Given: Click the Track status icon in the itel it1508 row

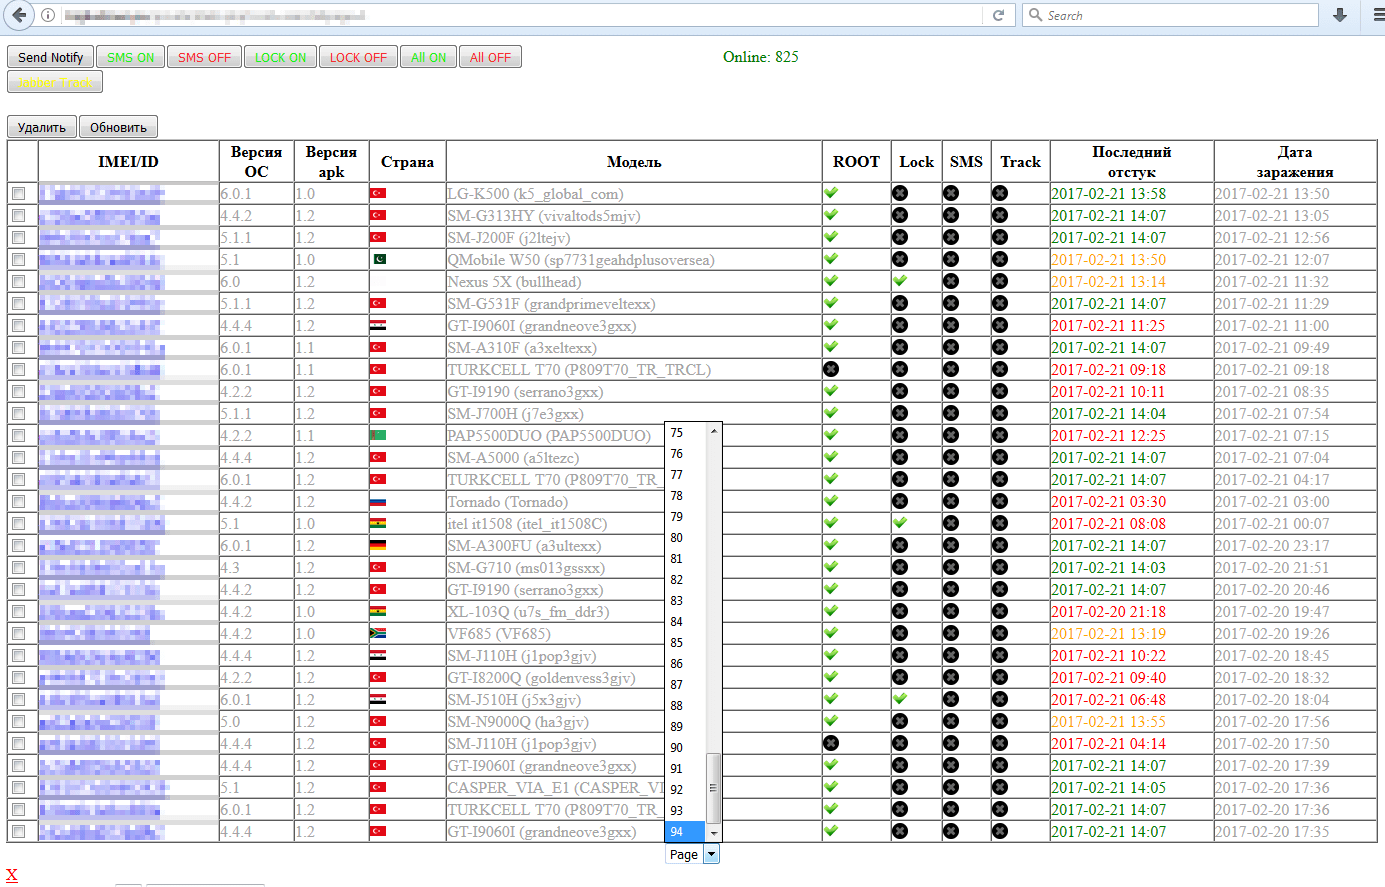Looking at the screenshot, I should point(999,523).
